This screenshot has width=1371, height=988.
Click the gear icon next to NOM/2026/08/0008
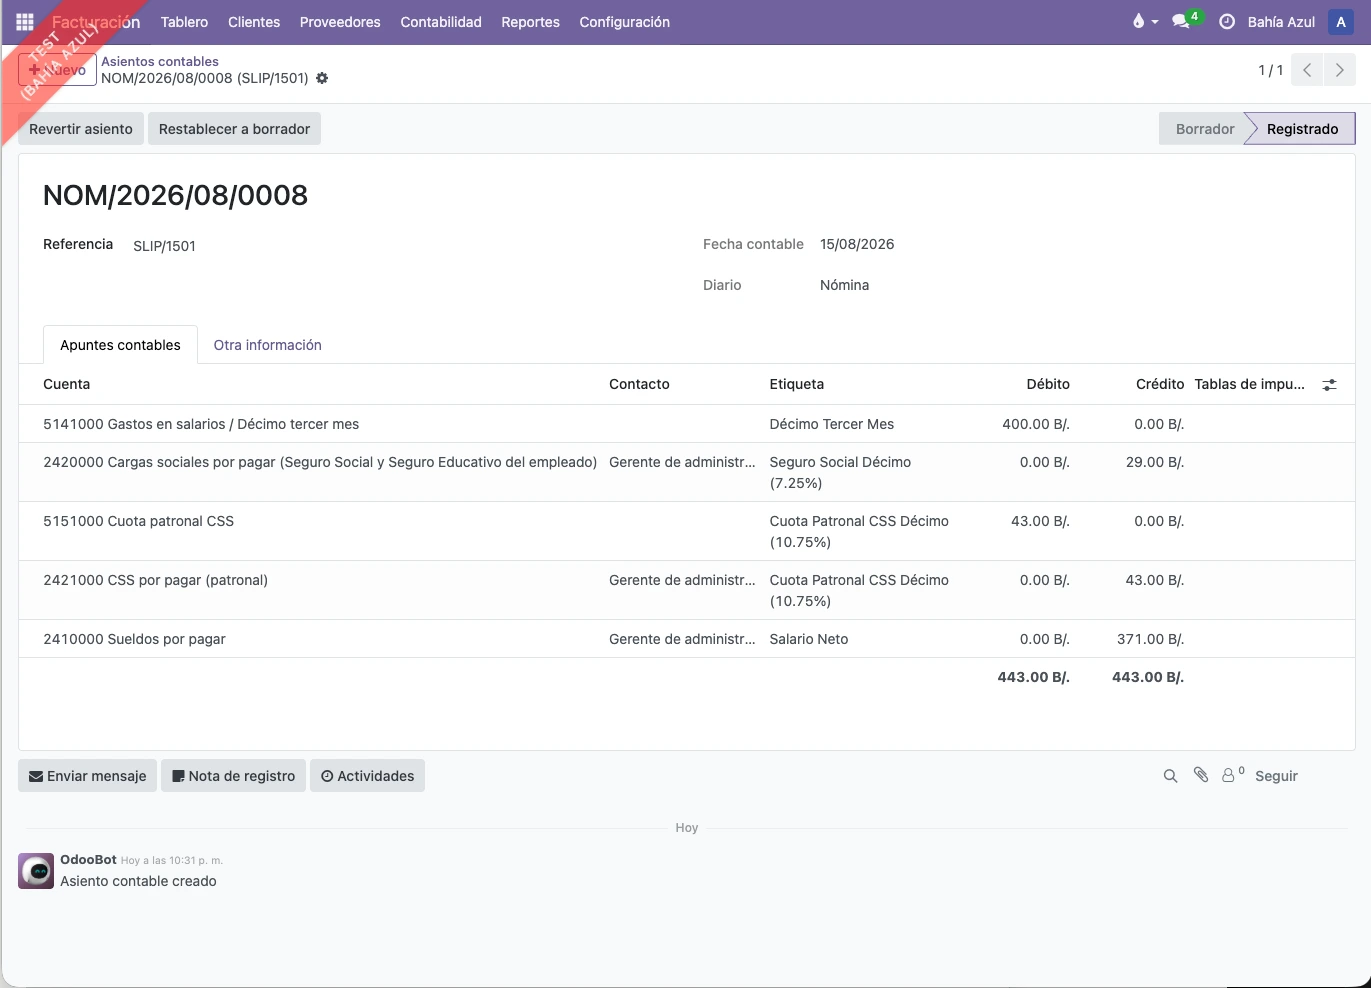(x=322, y=78)
